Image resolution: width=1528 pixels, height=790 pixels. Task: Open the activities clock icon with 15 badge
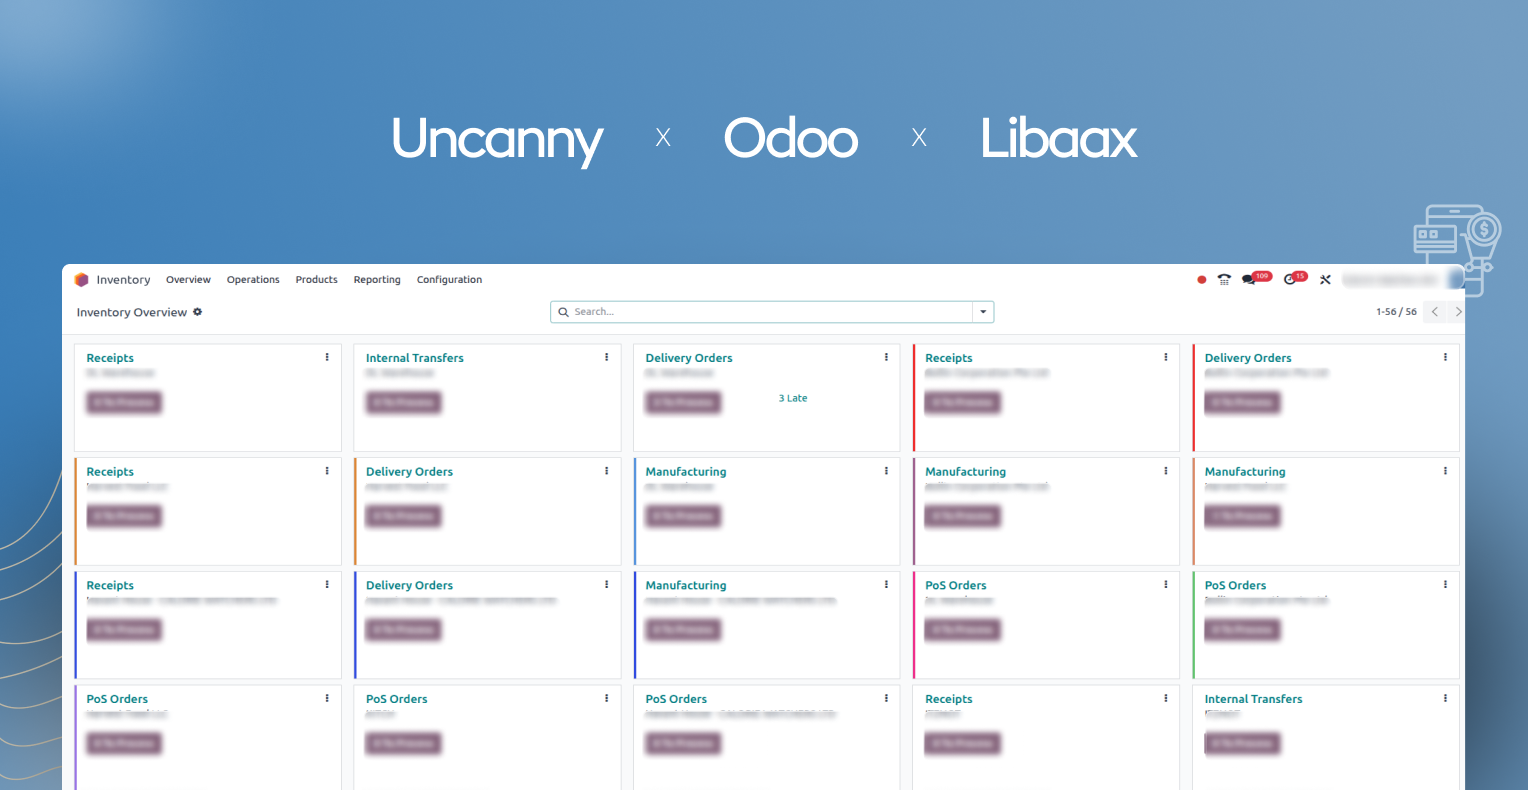1290,280
